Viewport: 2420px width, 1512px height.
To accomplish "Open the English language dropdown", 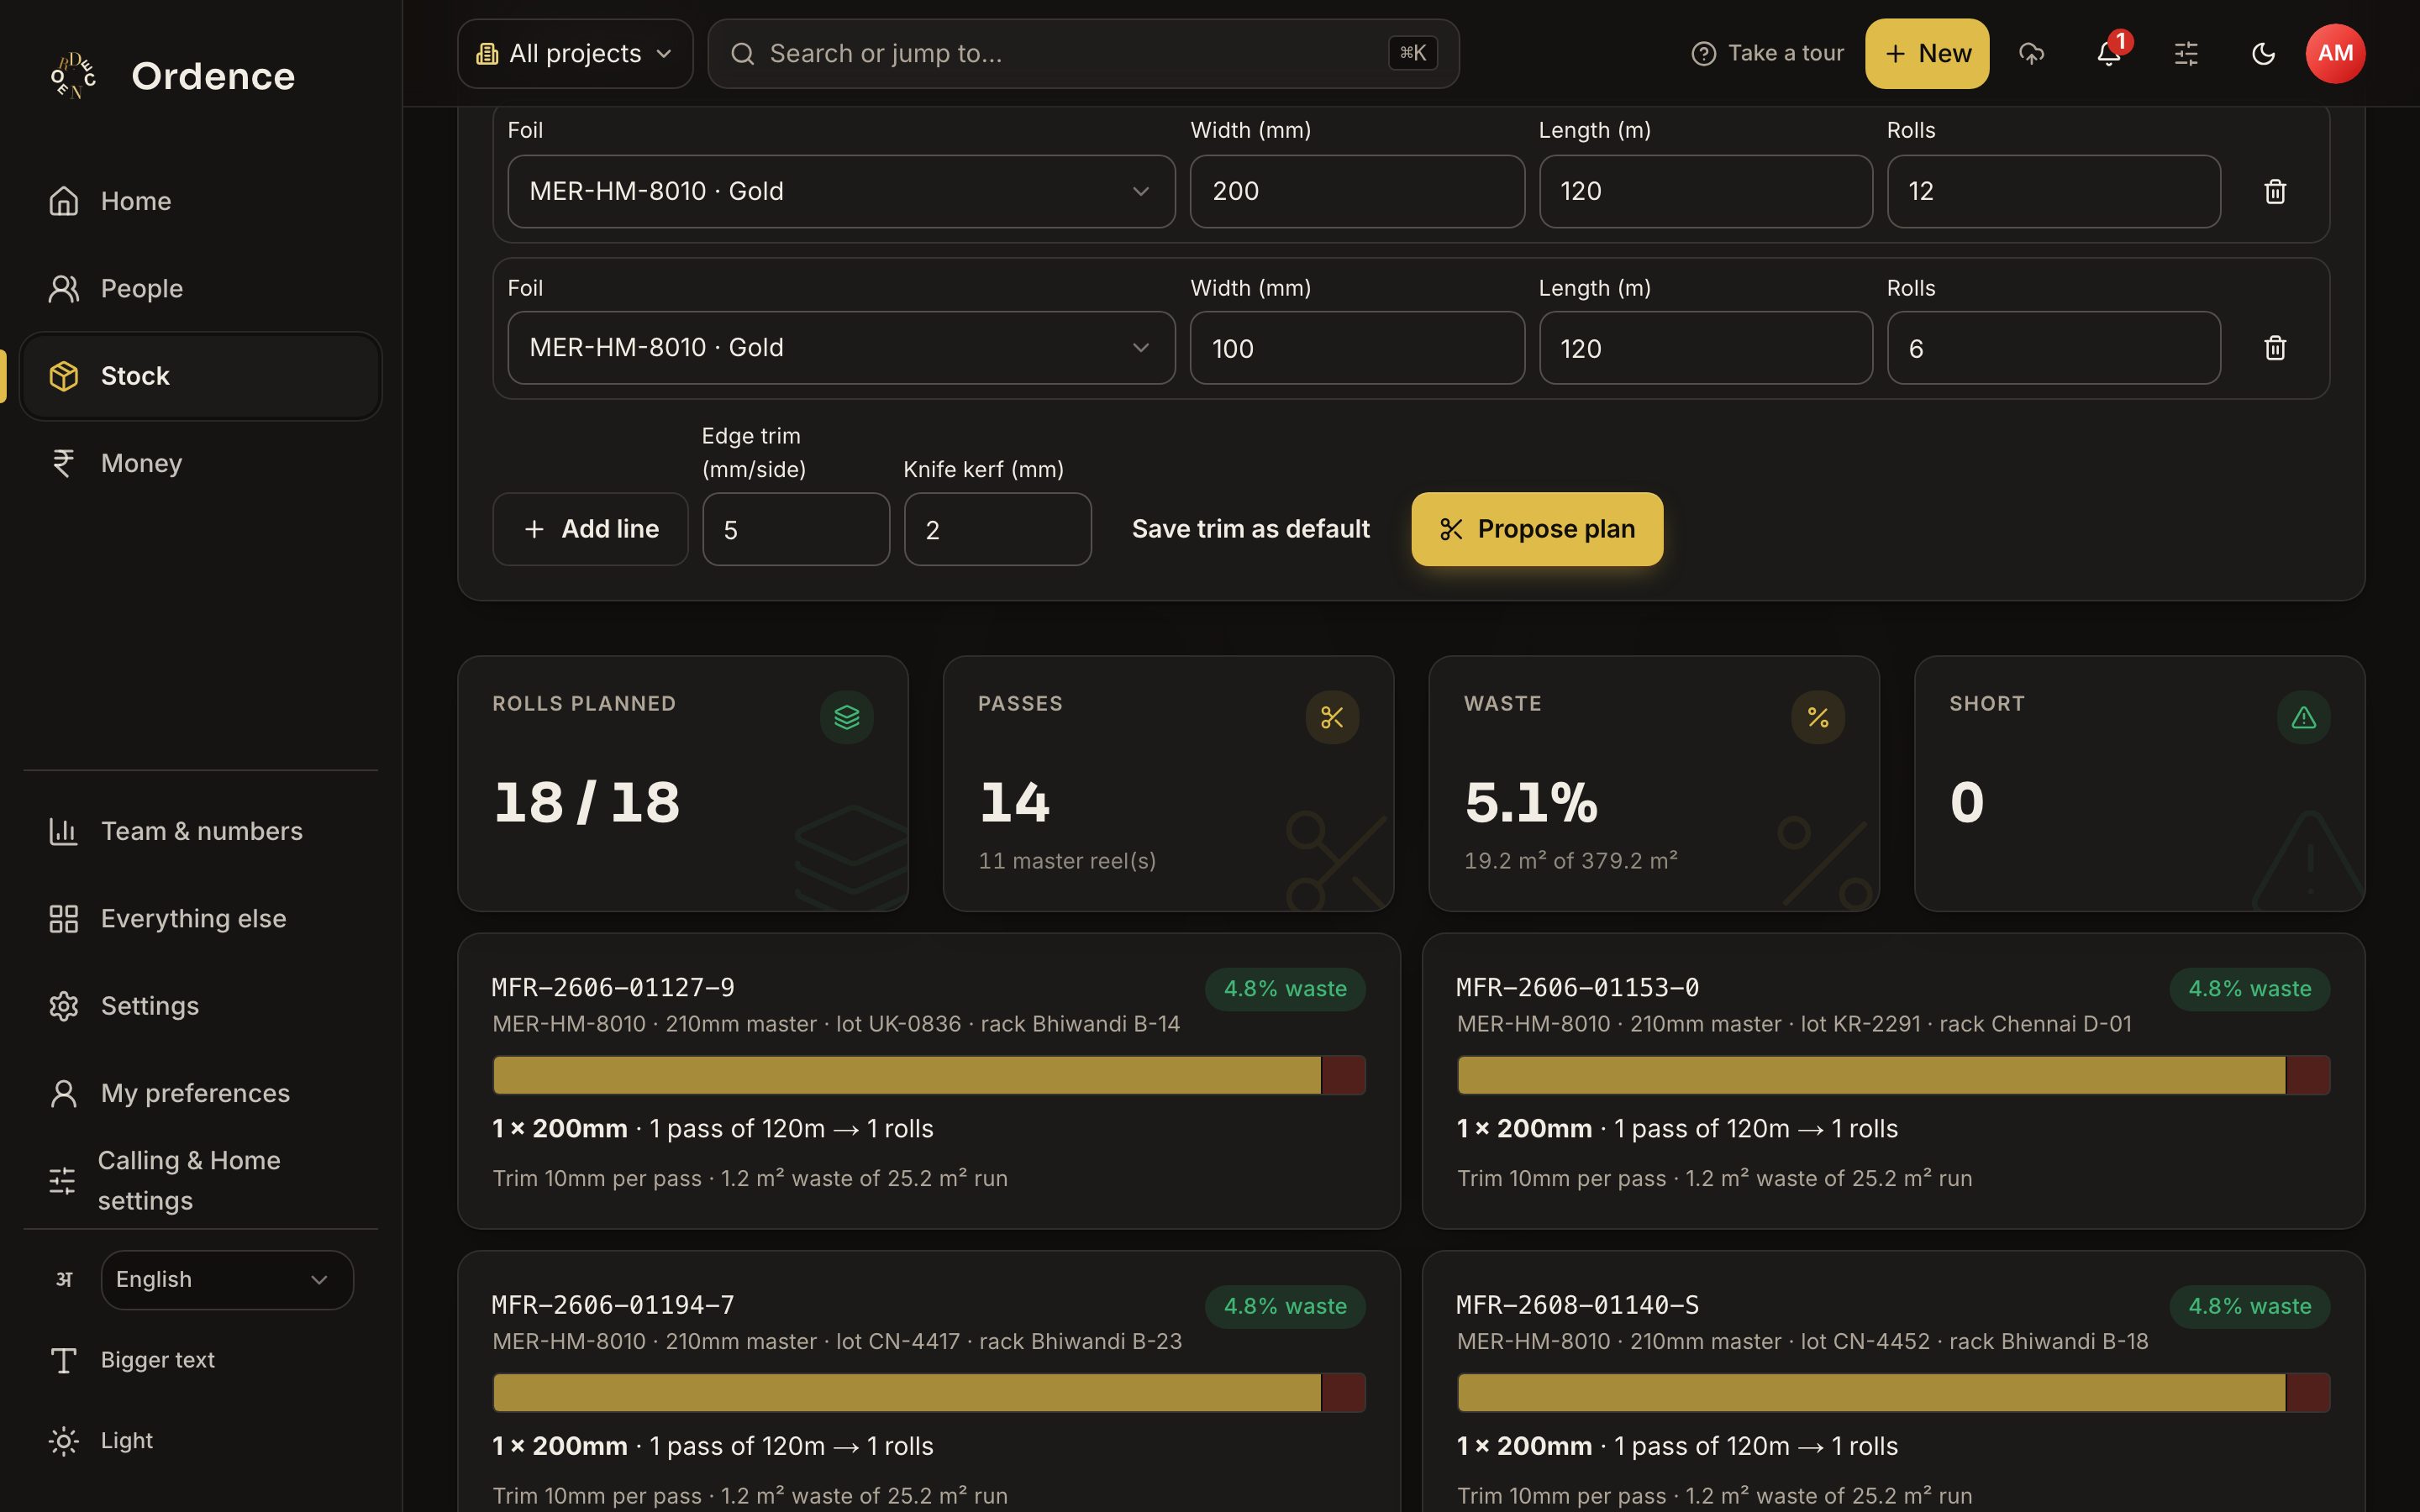I will pyautogui.click(x=227, y=1280).
